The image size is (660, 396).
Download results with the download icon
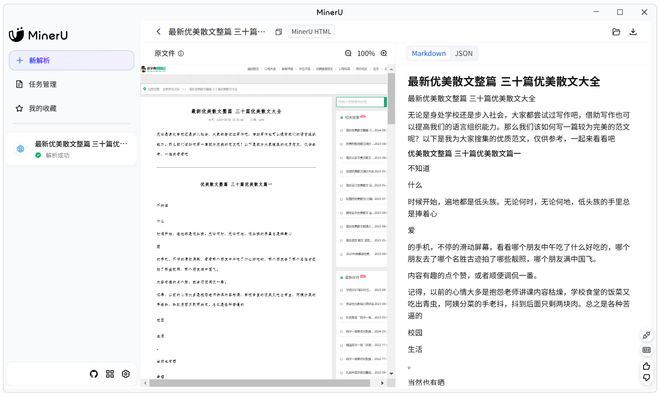633,32
